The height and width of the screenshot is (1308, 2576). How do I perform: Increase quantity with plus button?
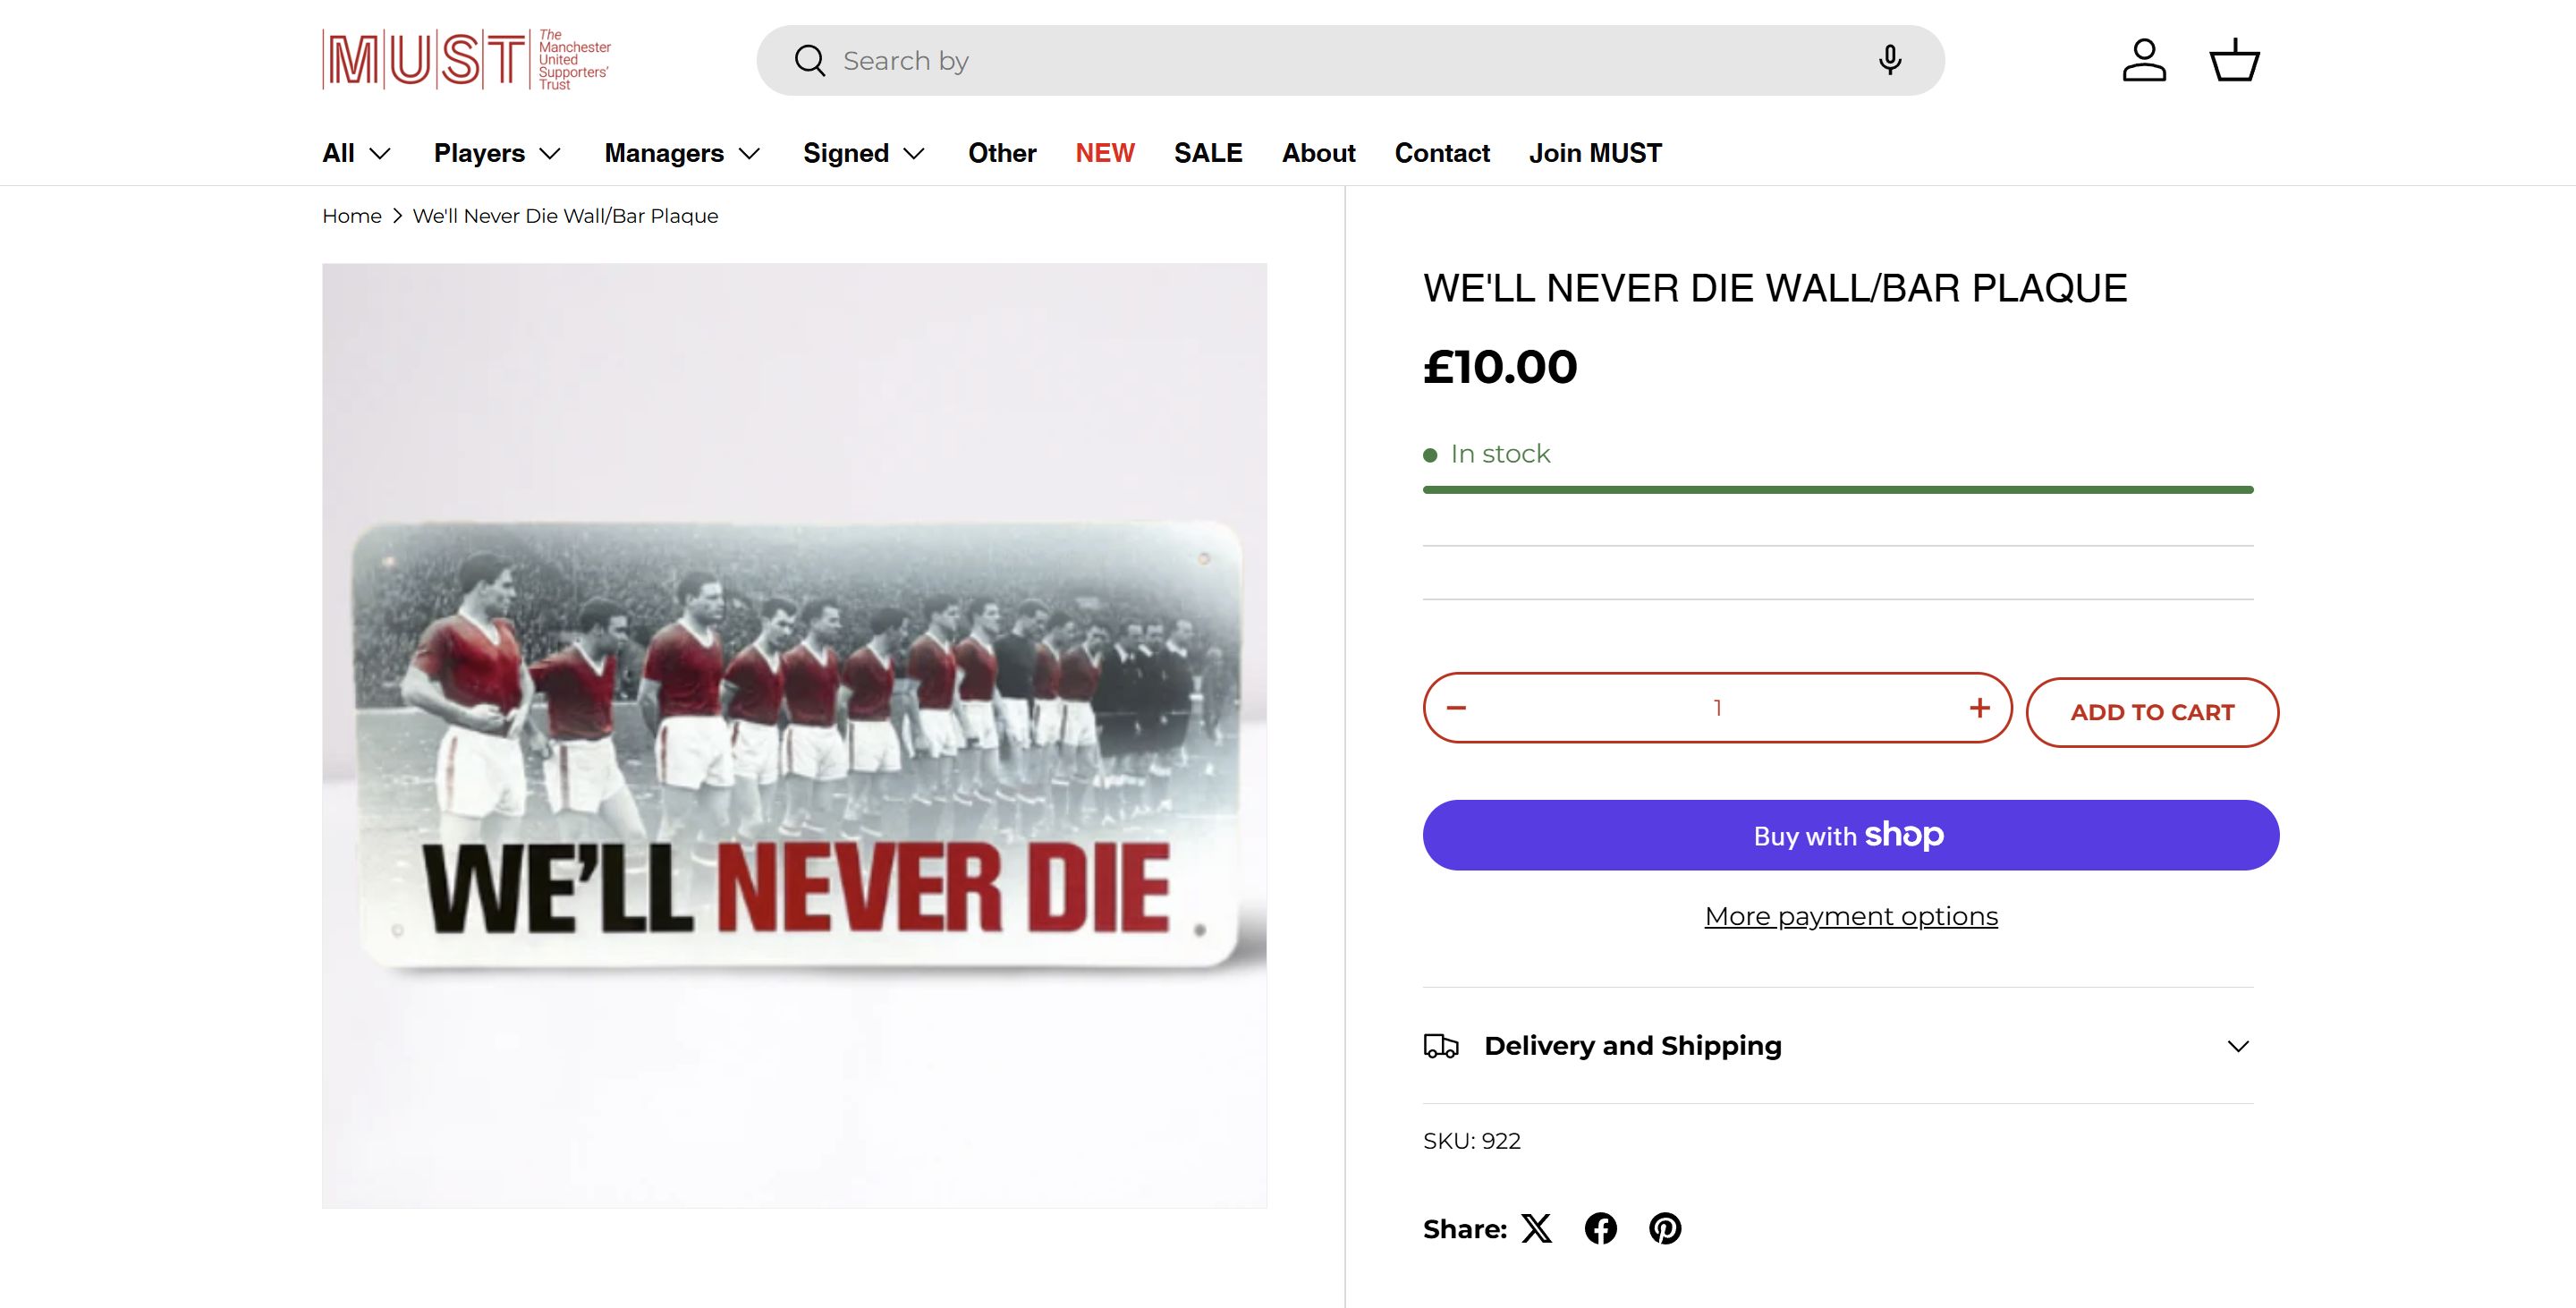[x=1979, y=708]
